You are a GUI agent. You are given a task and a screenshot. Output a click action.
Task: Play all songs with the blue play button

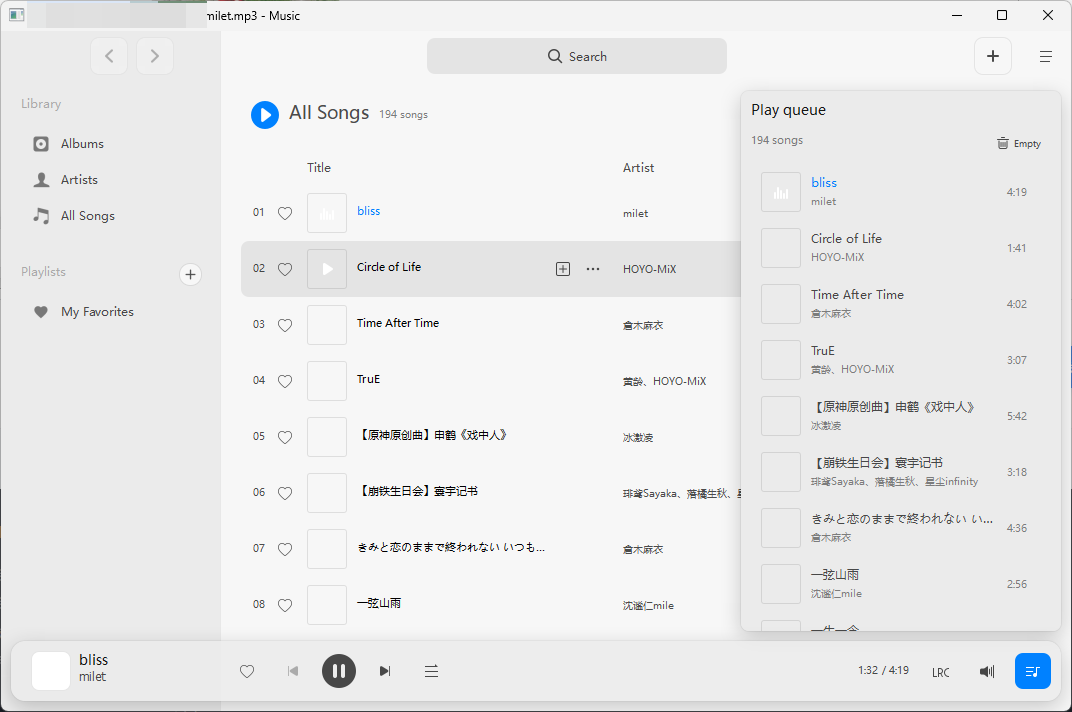(265, 115)
